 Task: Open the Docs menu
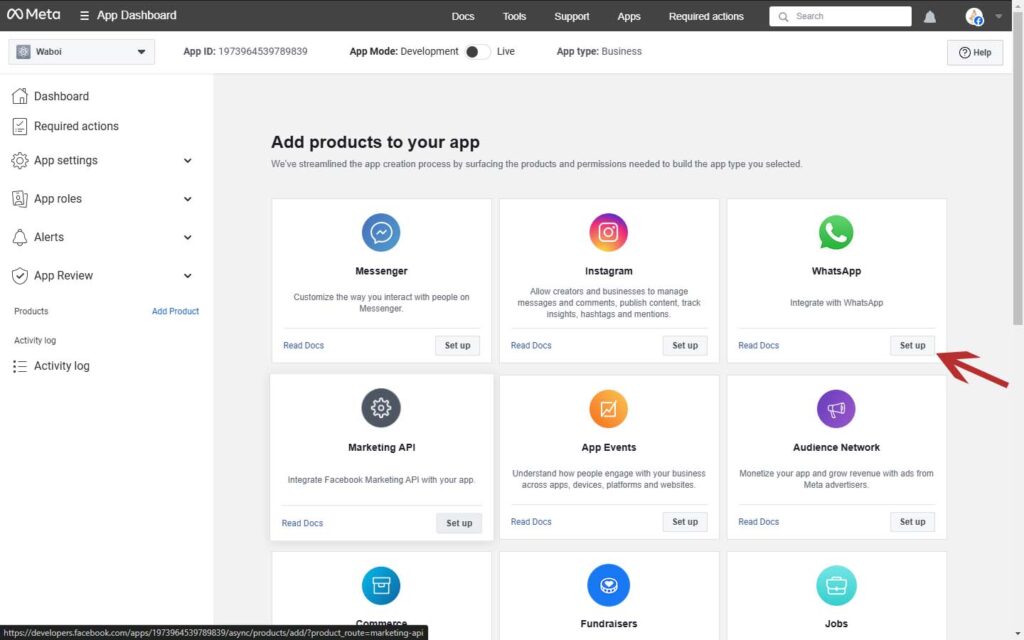pyautogui.click(x=462, y=16)
